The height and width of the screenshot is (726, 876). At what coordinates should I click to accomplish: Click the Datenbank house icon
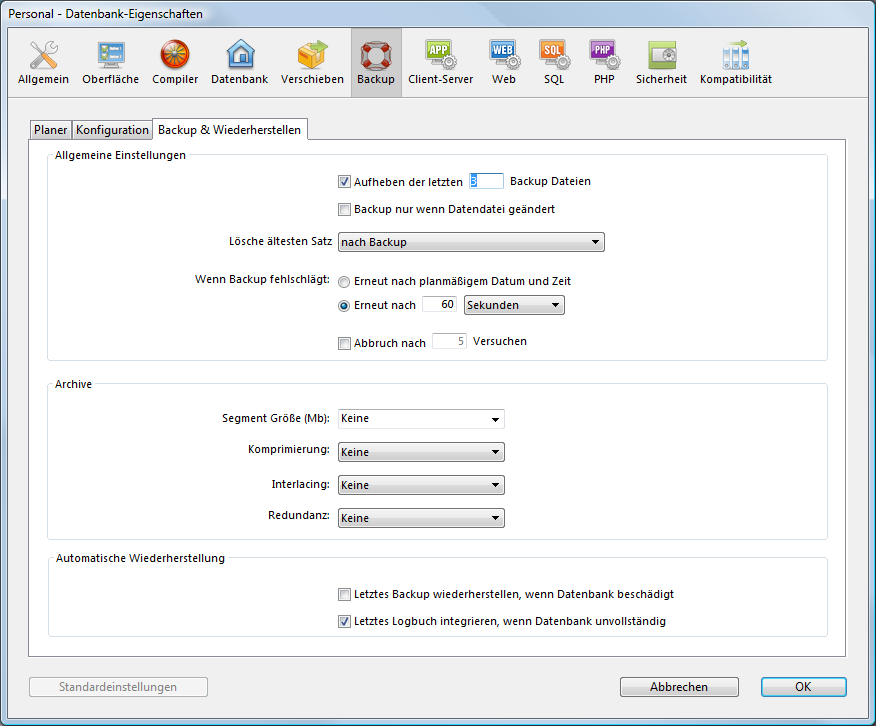coord(239,62)
